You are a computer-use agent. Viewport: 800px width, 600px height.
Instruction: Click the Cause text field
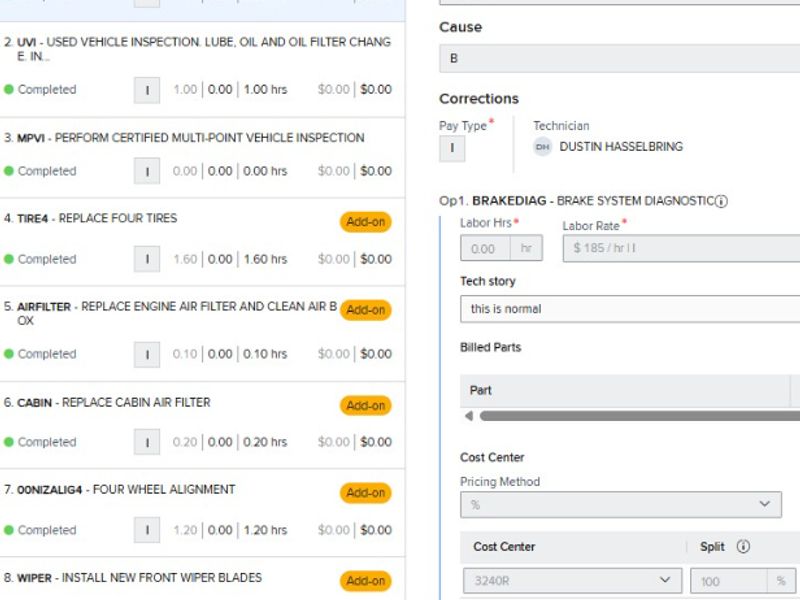(620, 59)
